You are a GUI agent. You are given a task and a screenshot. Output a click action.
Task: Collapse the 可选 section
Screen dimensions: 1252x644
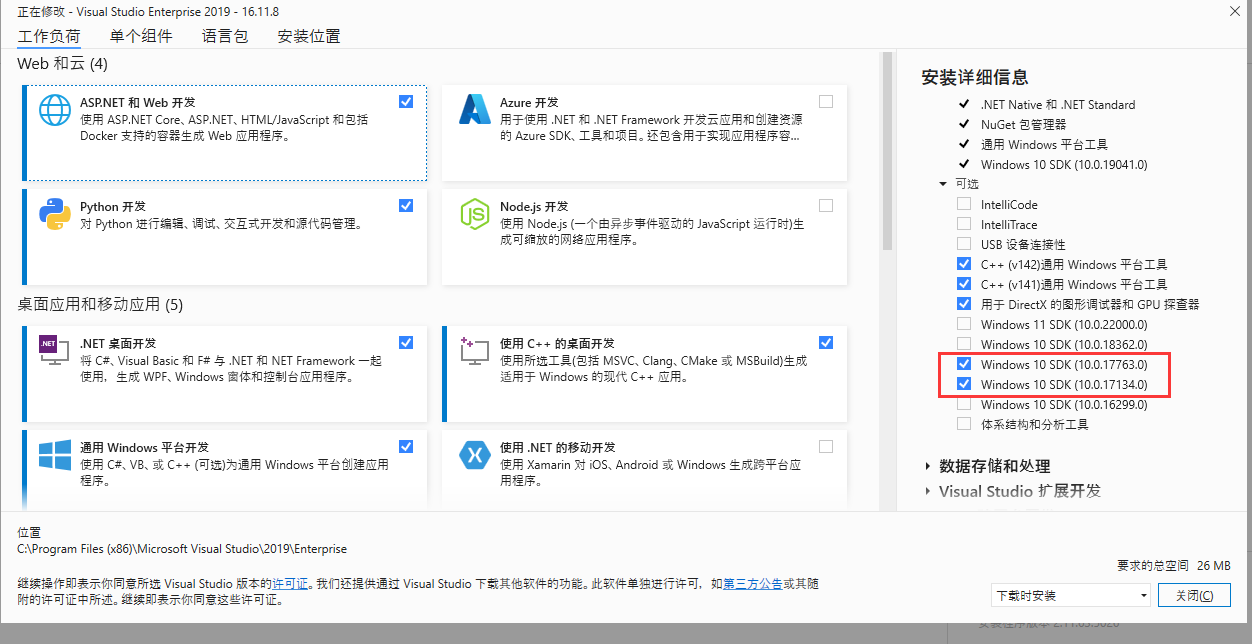943,184
